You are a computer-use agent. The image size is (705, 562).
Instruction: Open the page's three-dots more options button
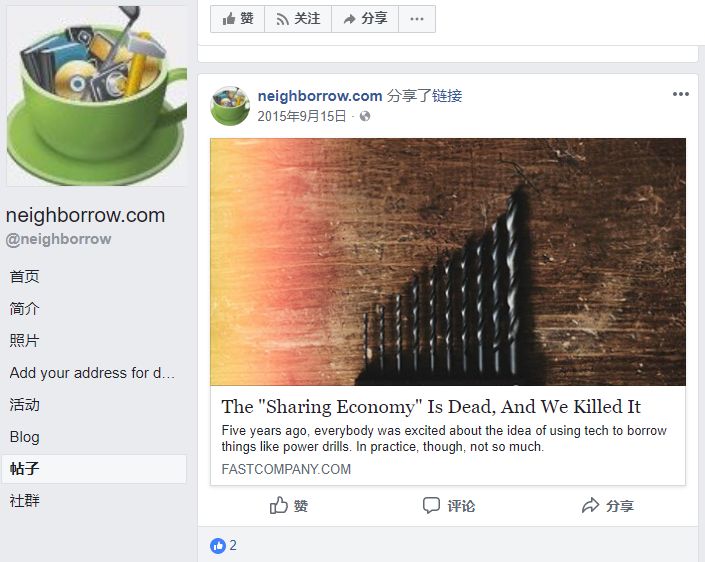pos(417,19)
